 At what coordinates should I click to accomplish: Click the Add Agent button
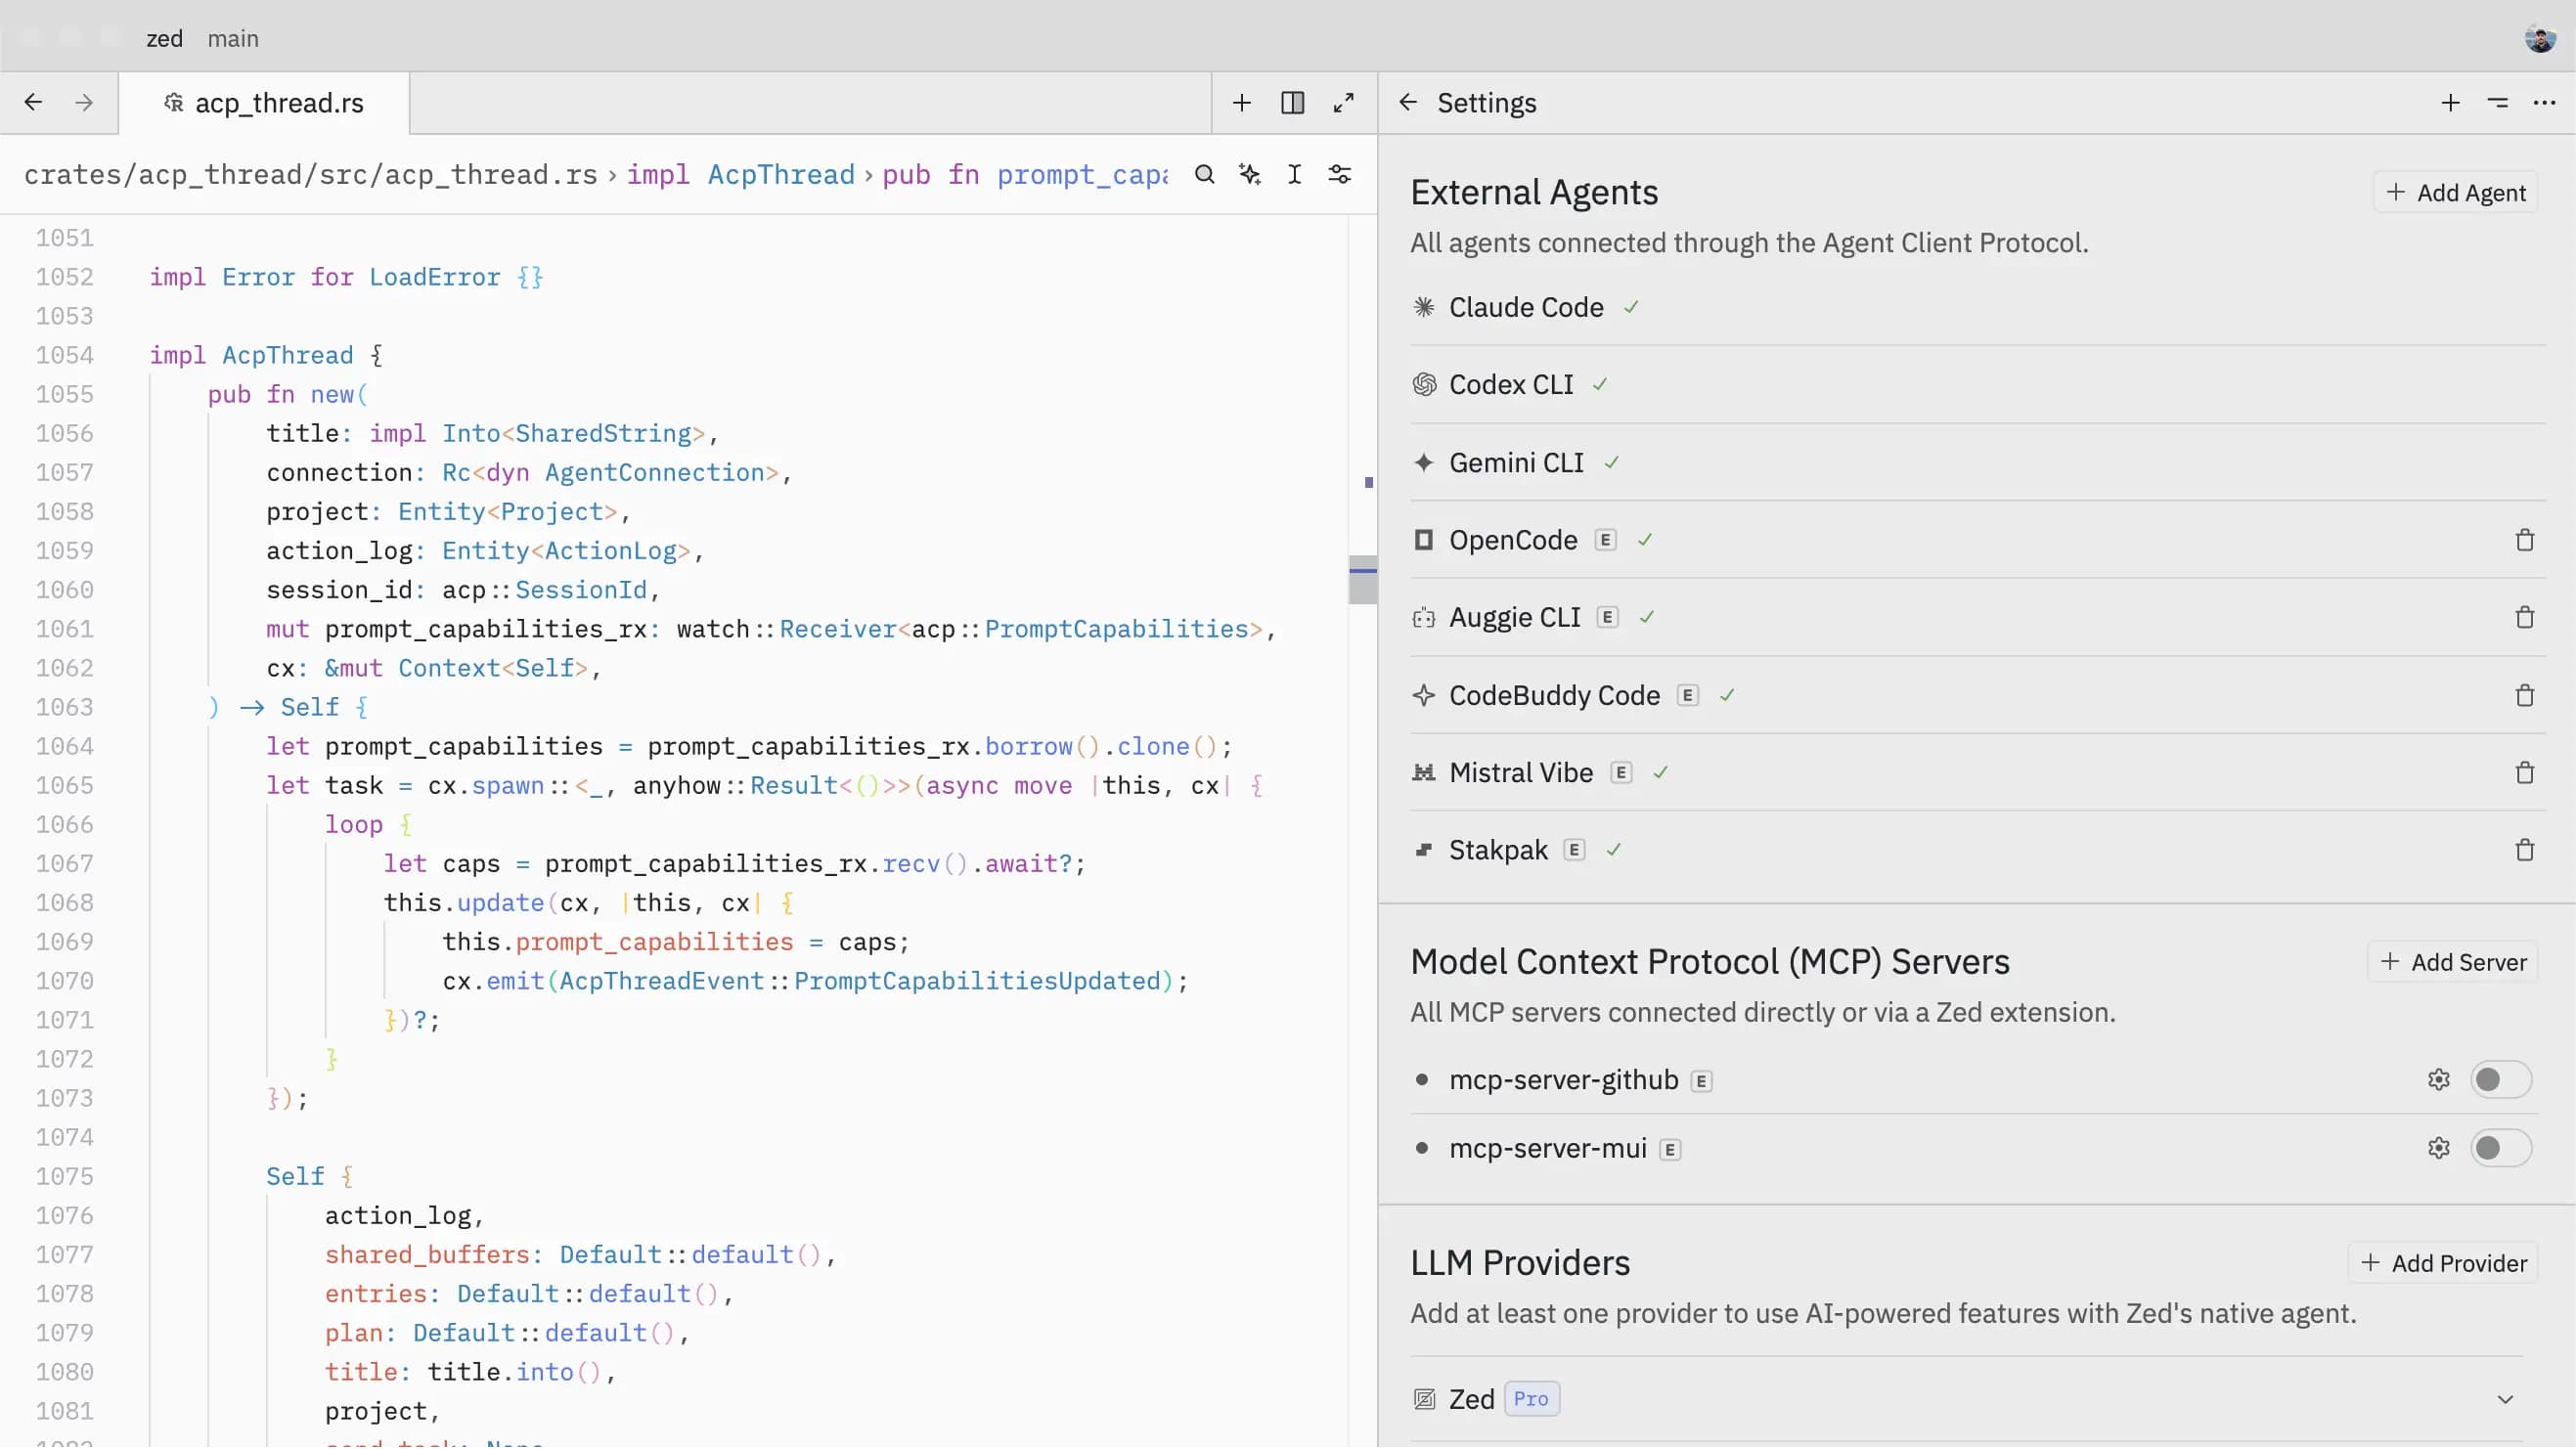2456,193
